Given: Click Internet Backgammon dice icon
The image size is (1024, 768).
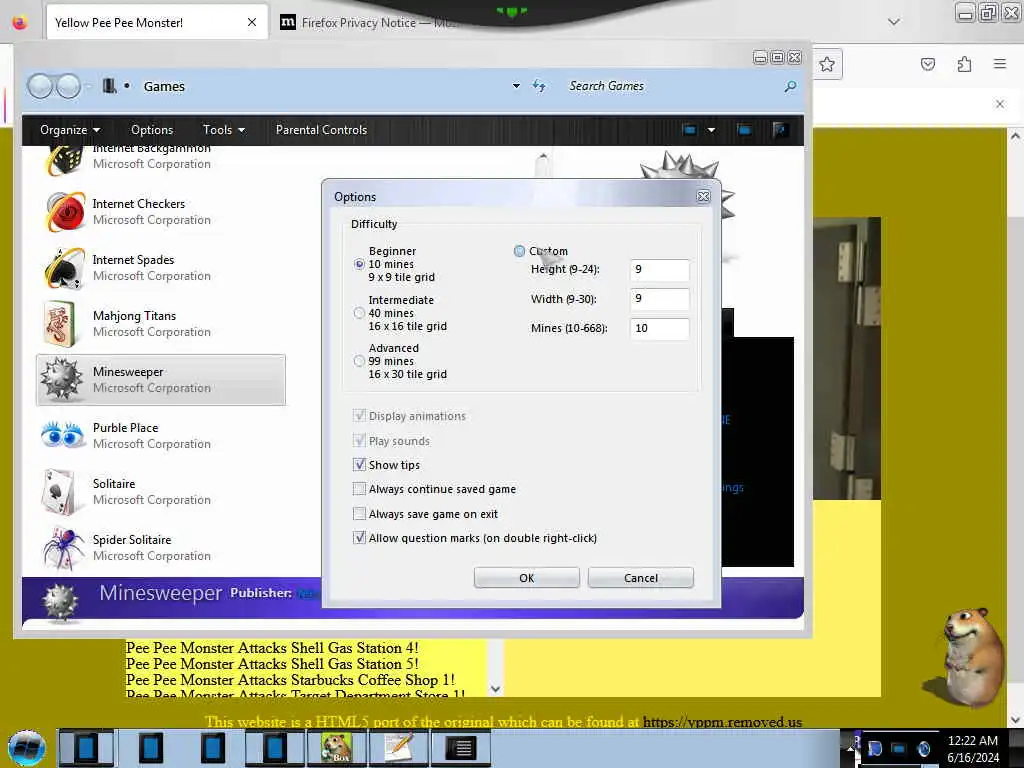Looking at the screenshot, I should 65,161.
